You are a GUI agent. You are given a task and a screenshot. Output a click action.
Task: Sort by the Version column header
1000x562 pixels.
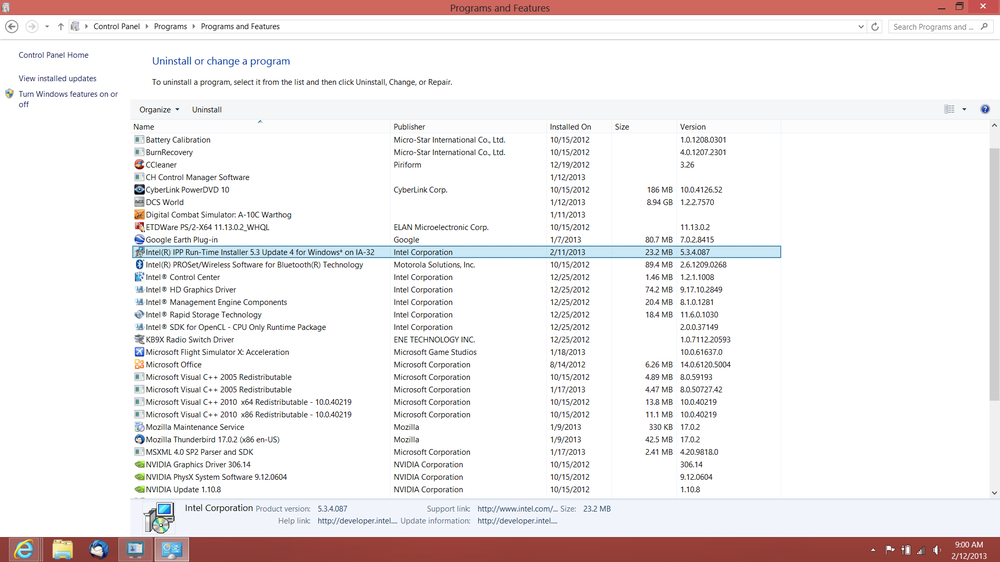[728, 127]
